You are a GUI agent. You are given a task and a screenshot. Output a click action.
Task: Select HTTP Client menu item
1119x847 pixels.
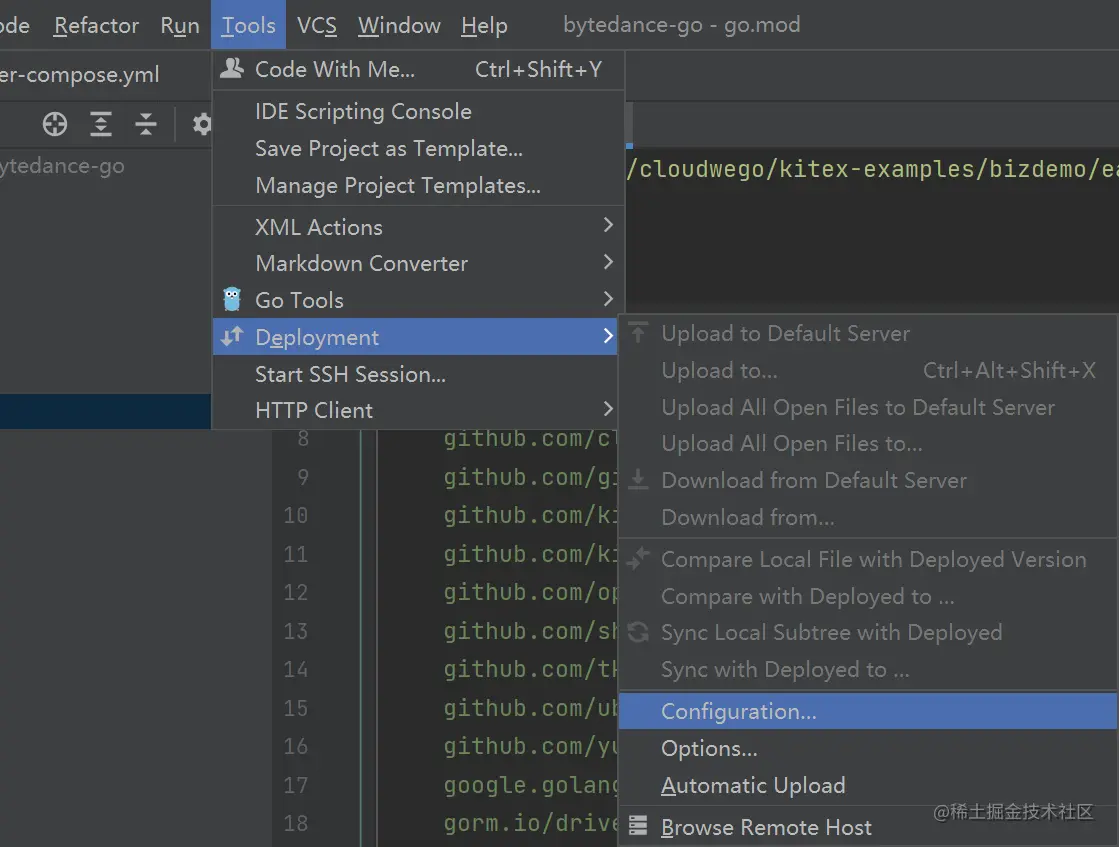point(418,410)
